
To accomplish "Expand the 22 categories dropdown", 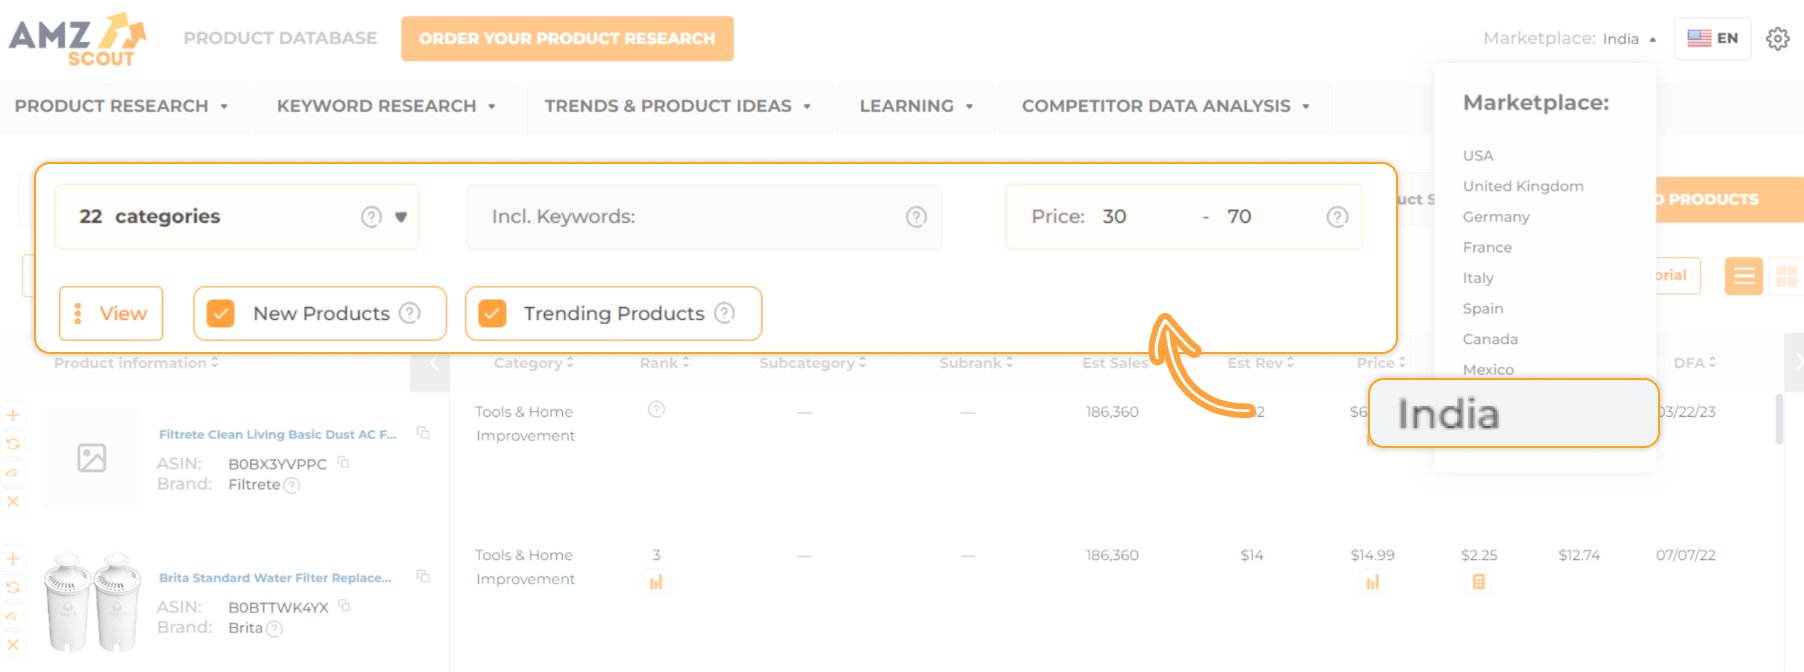I will coord(400,216).
